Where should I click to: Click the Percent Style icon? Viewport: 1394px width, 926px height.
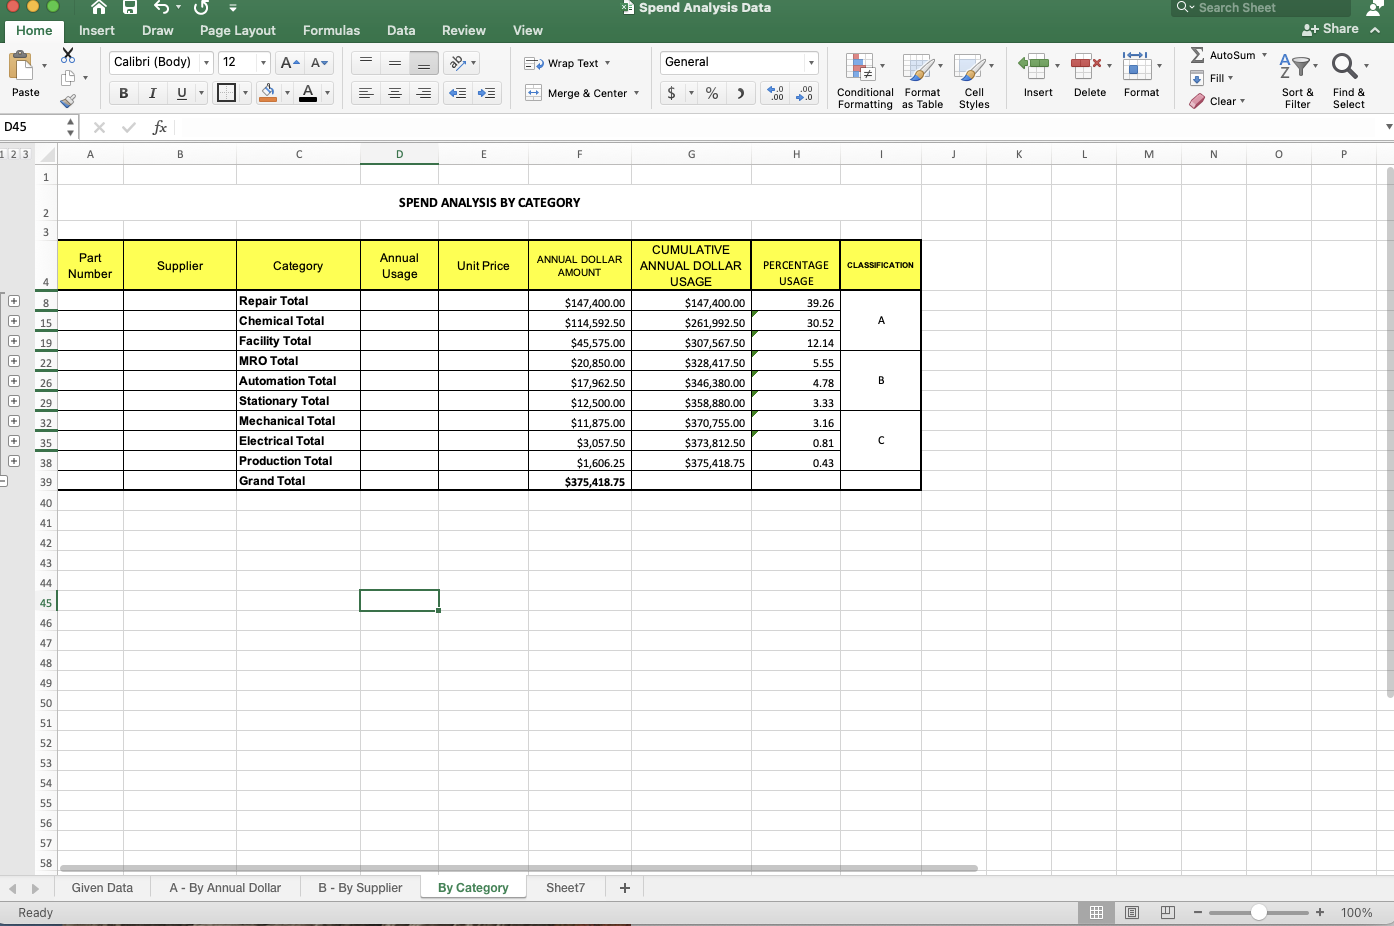point(711,91)
